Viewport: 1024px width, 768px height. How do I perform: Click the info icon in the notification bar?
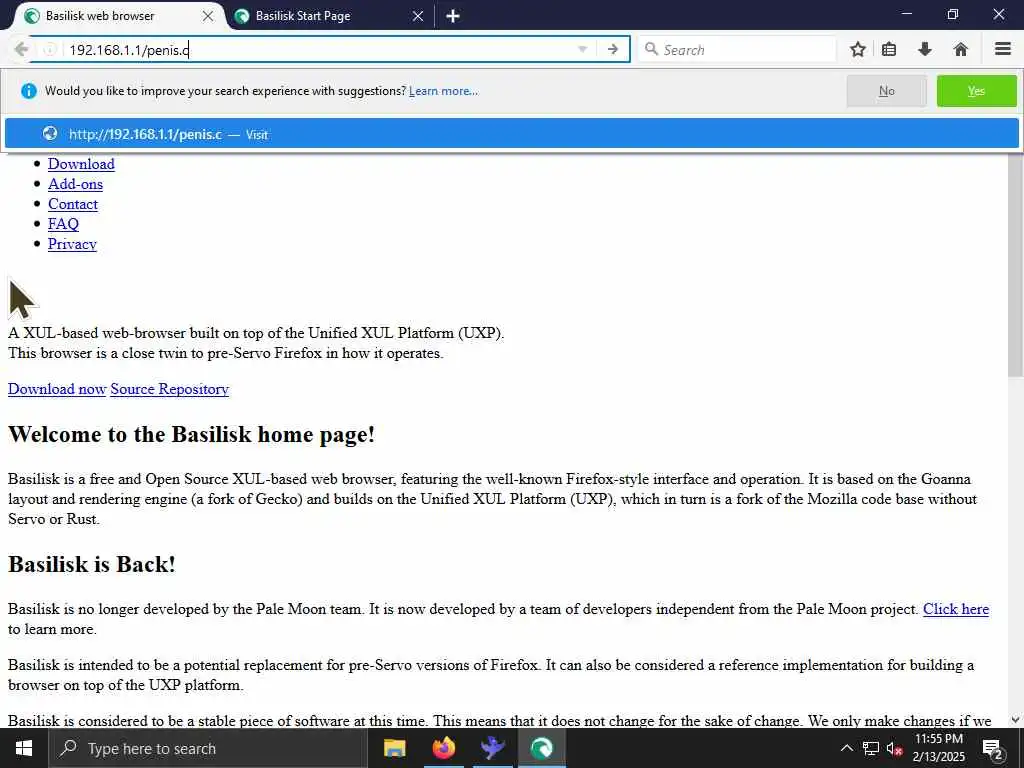click(x=29, y=91)
